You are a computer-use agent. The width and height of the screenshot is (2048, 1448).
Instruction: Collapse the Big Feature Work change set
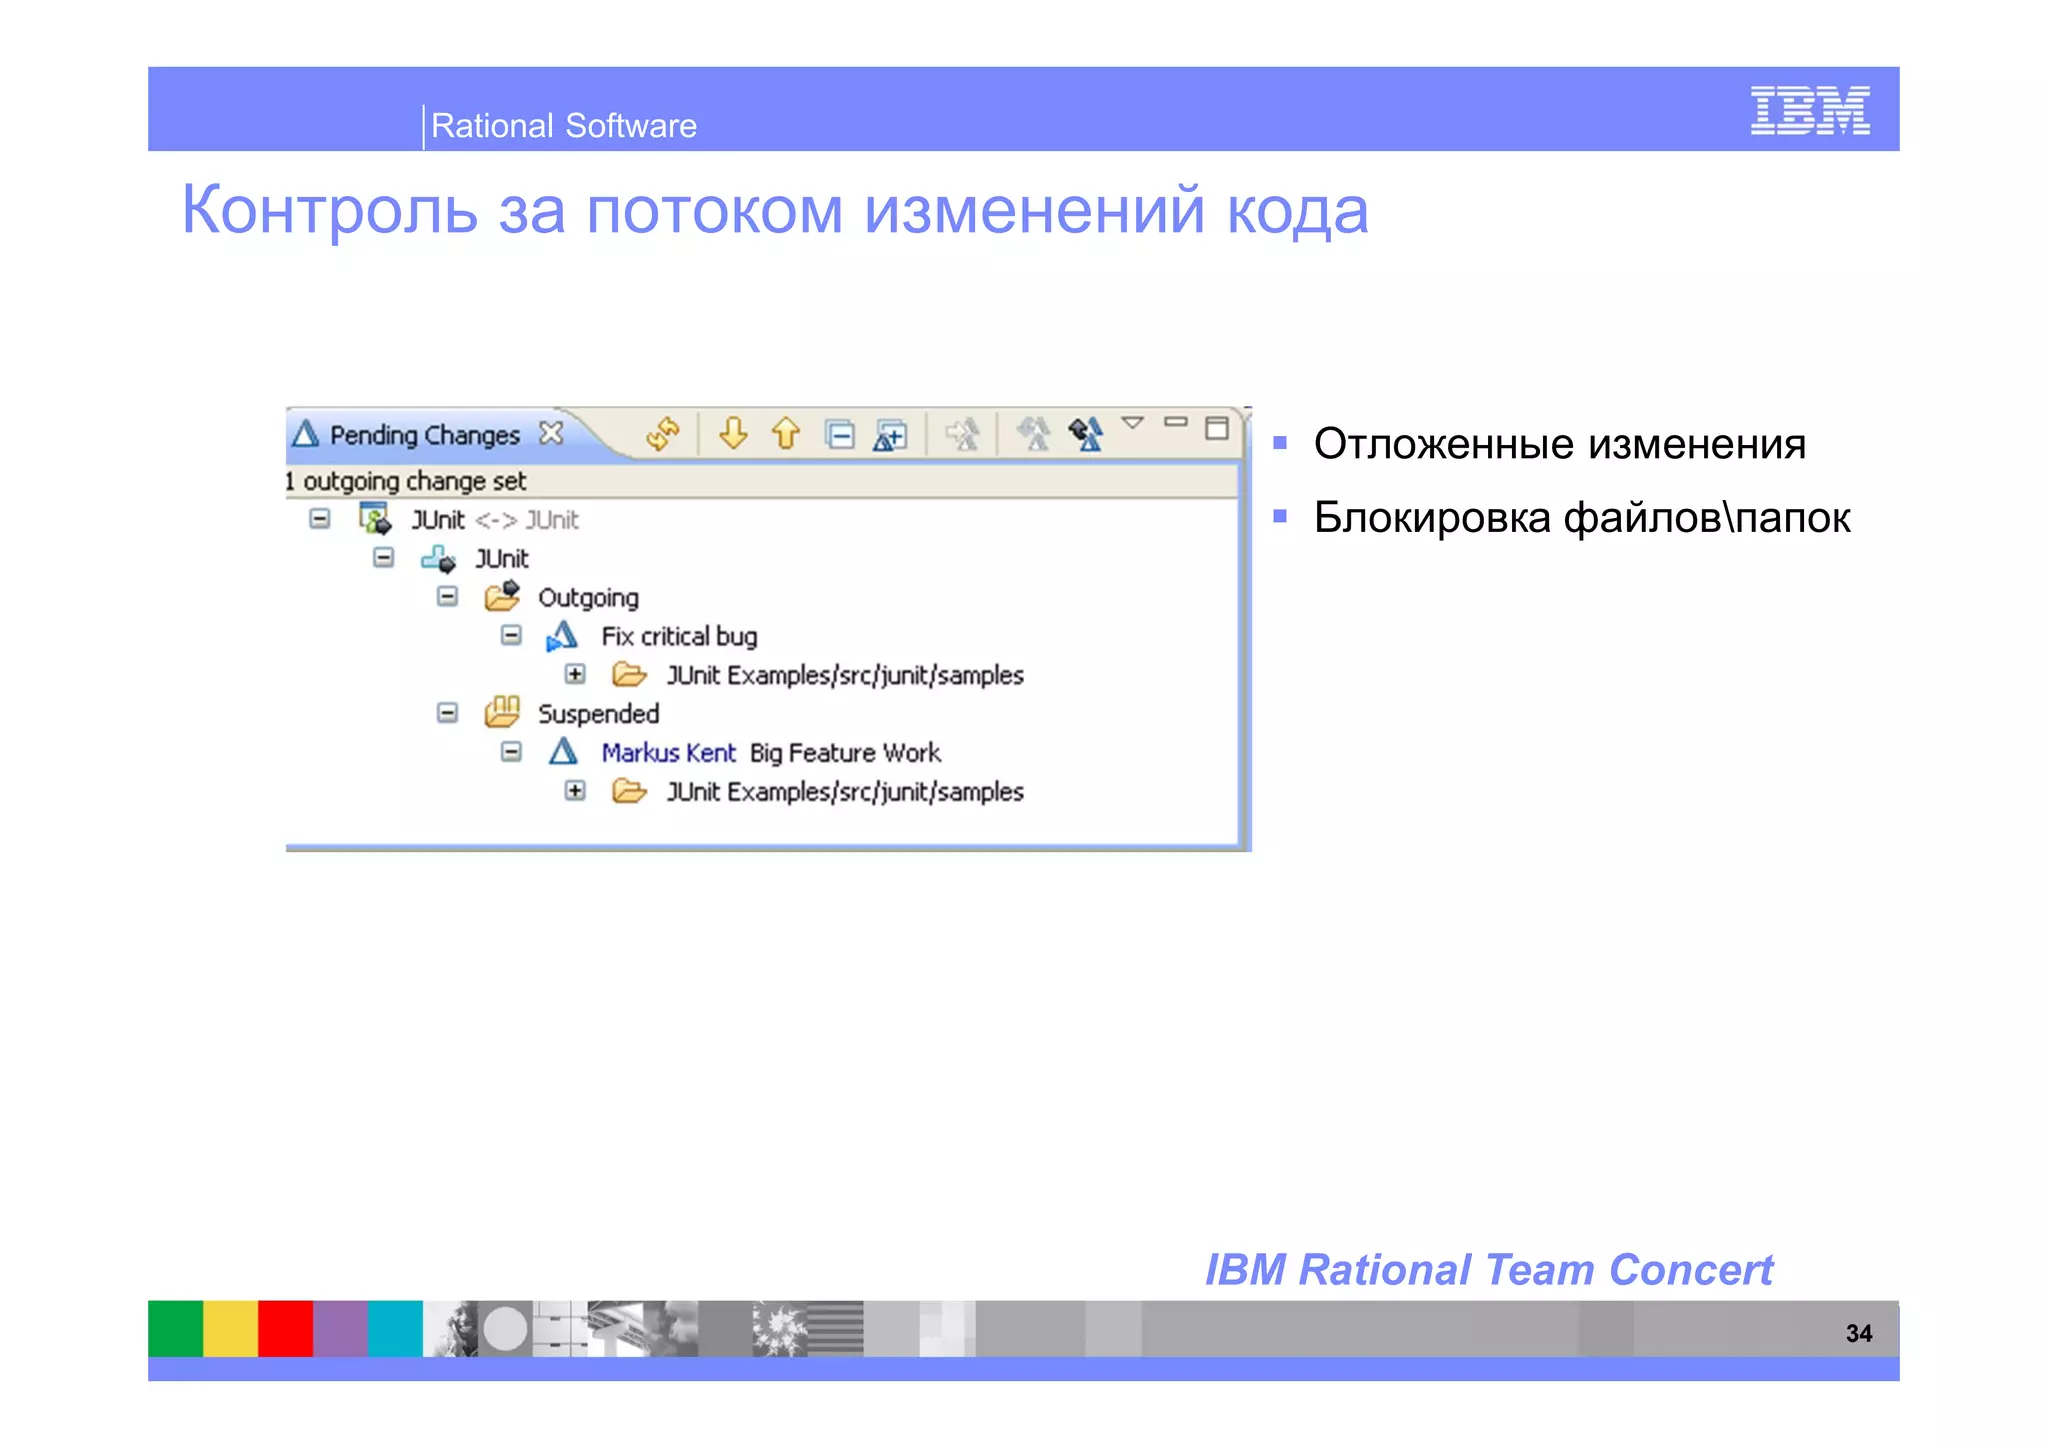point(511,751)
